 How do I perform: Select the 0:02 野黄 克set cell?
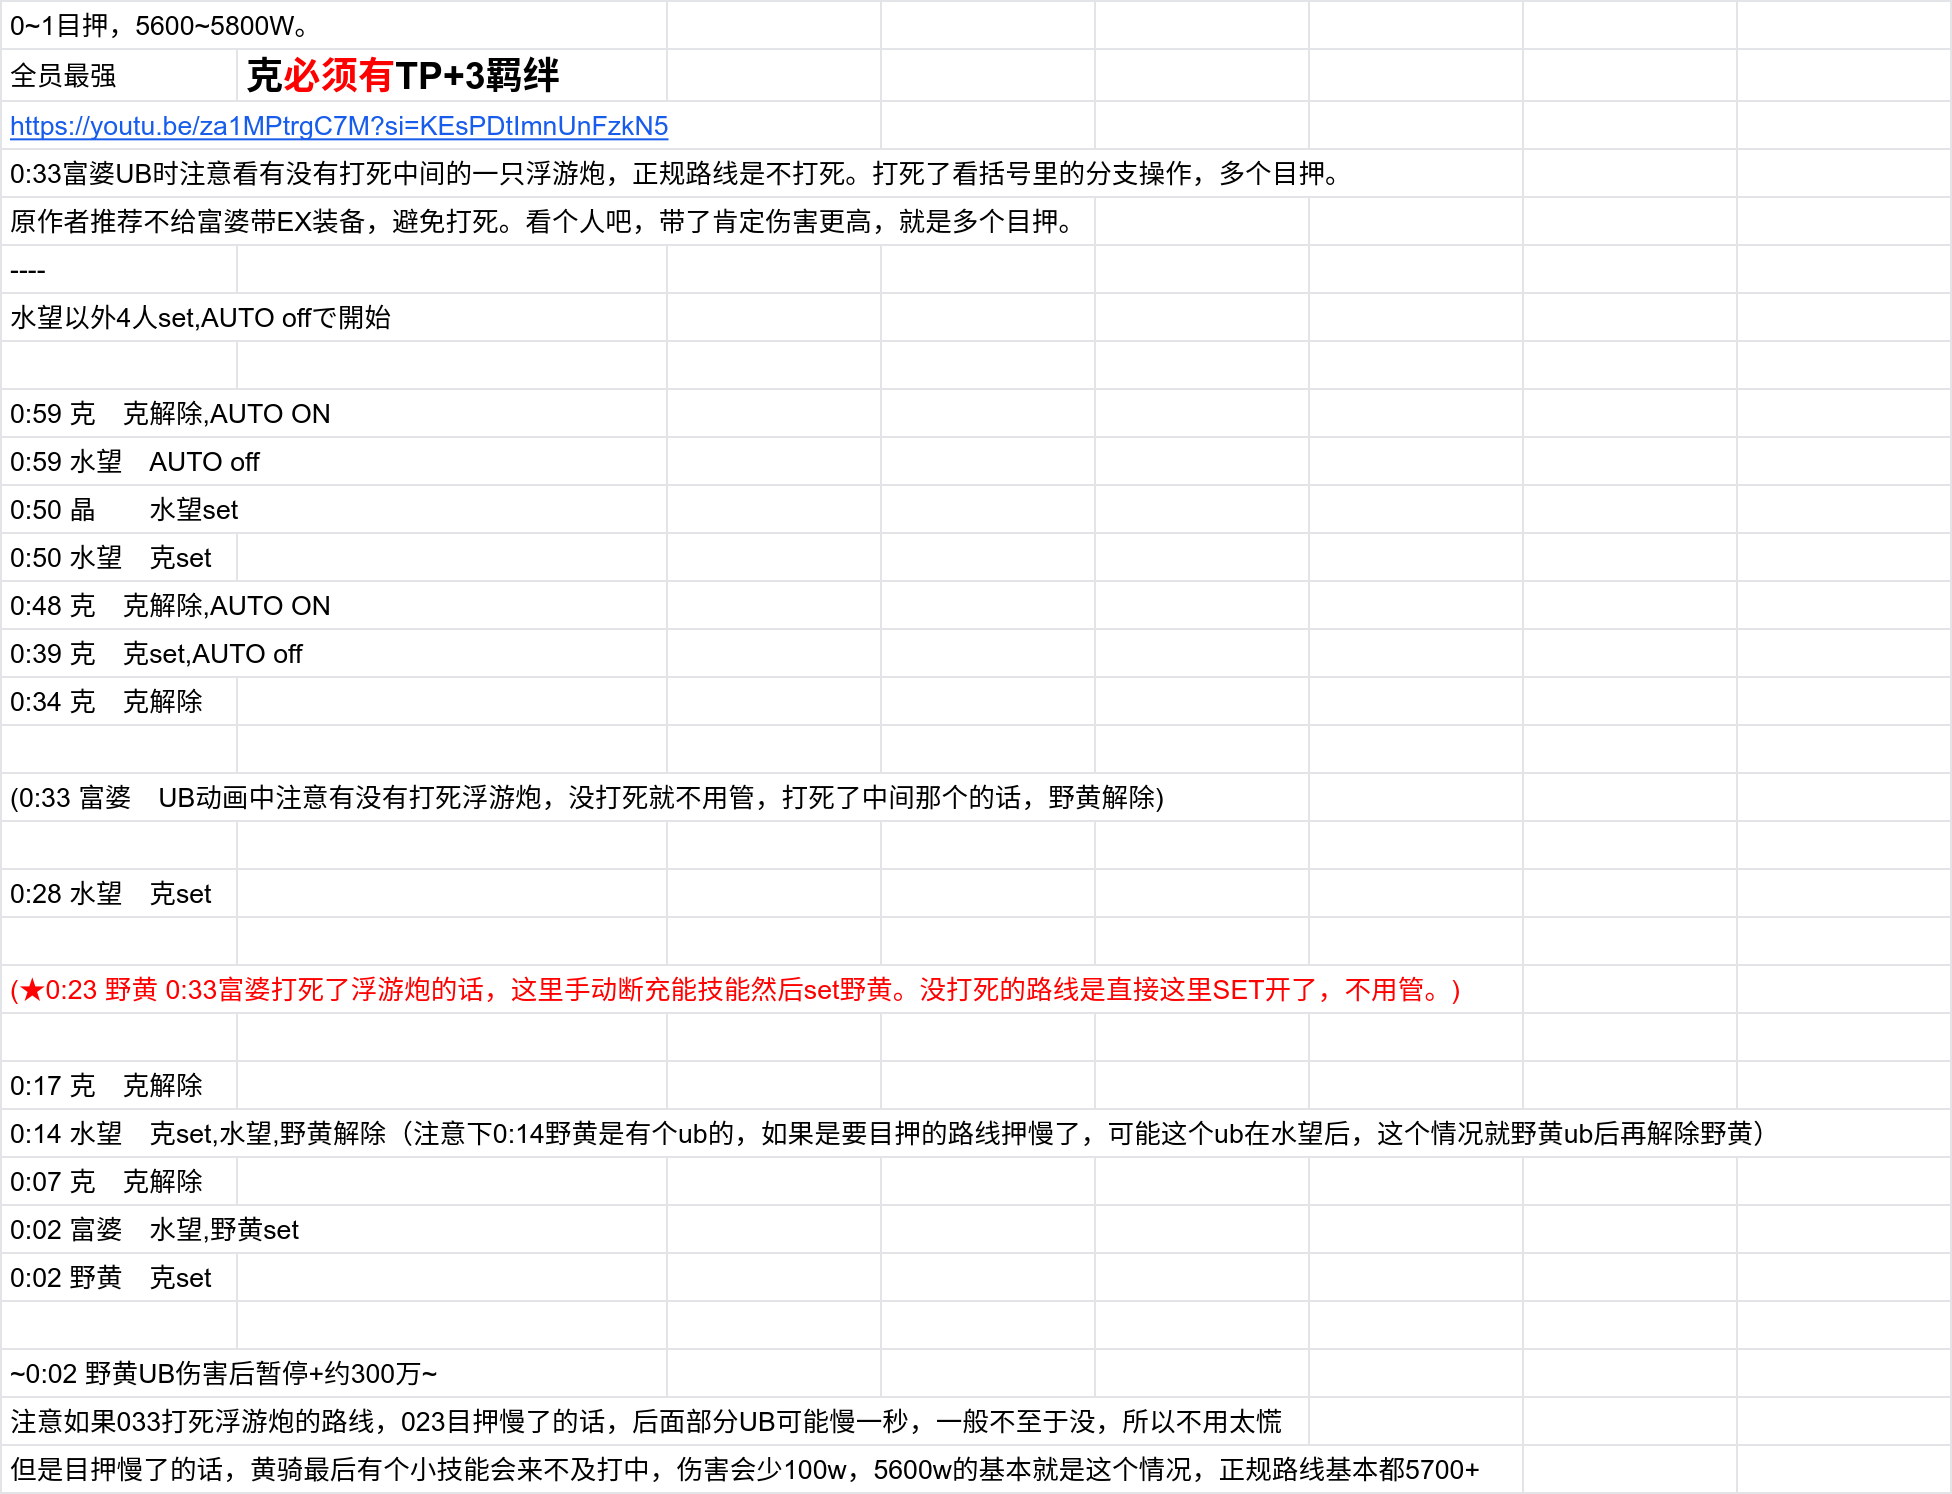coord(111,1278)
